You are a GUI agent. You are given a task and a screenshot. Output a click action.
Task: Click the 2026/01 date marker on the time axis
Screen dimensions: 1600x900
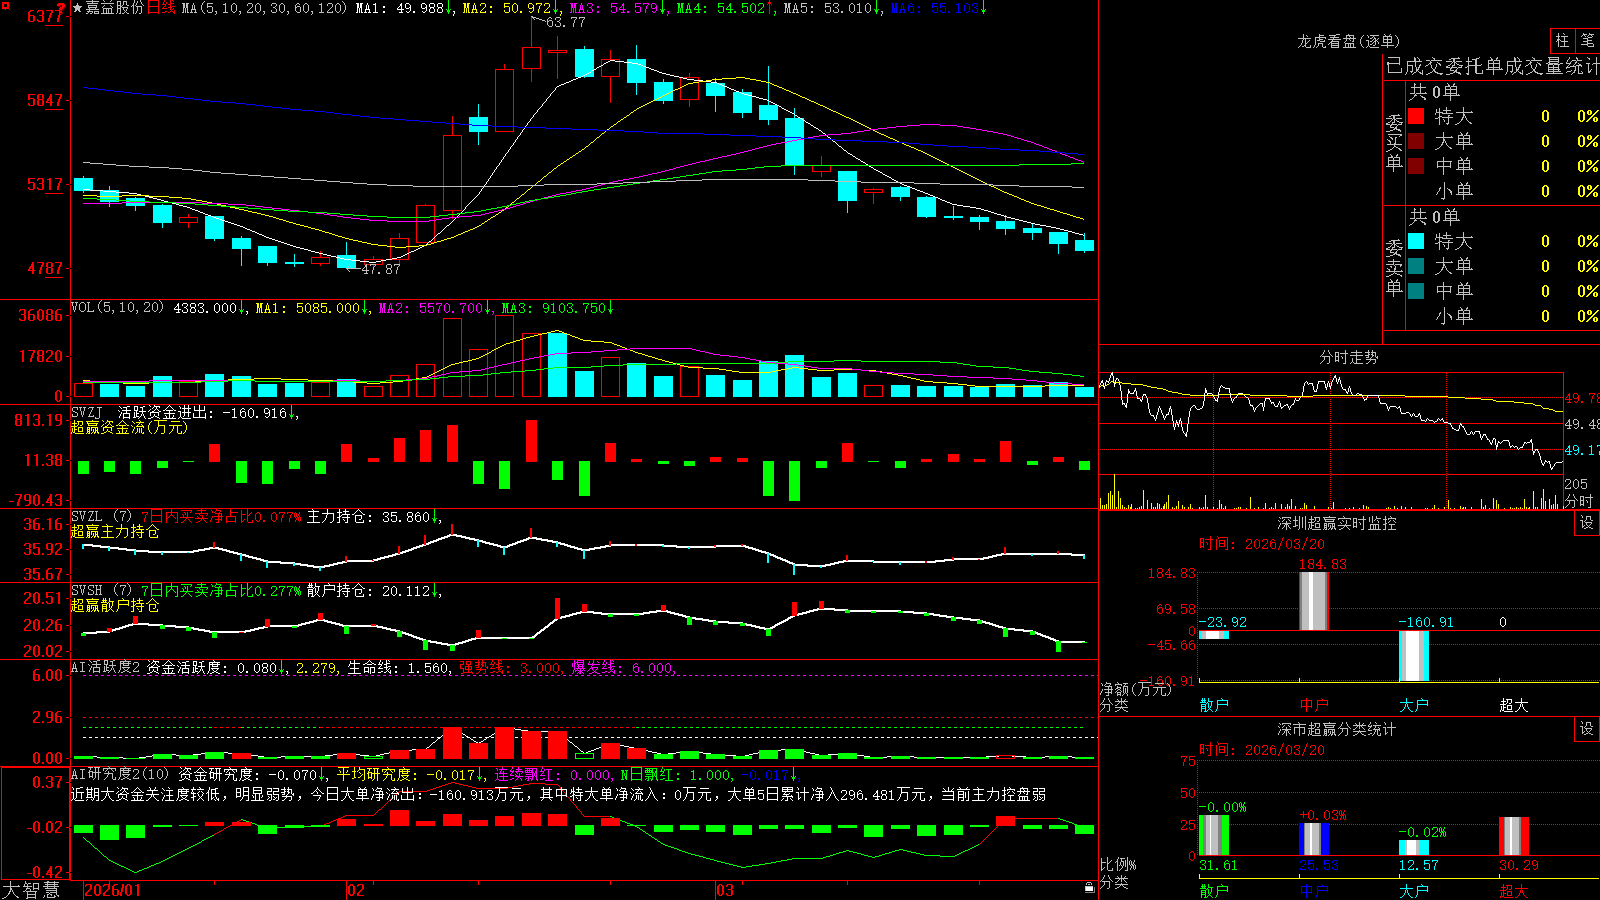tap(113, 890)
